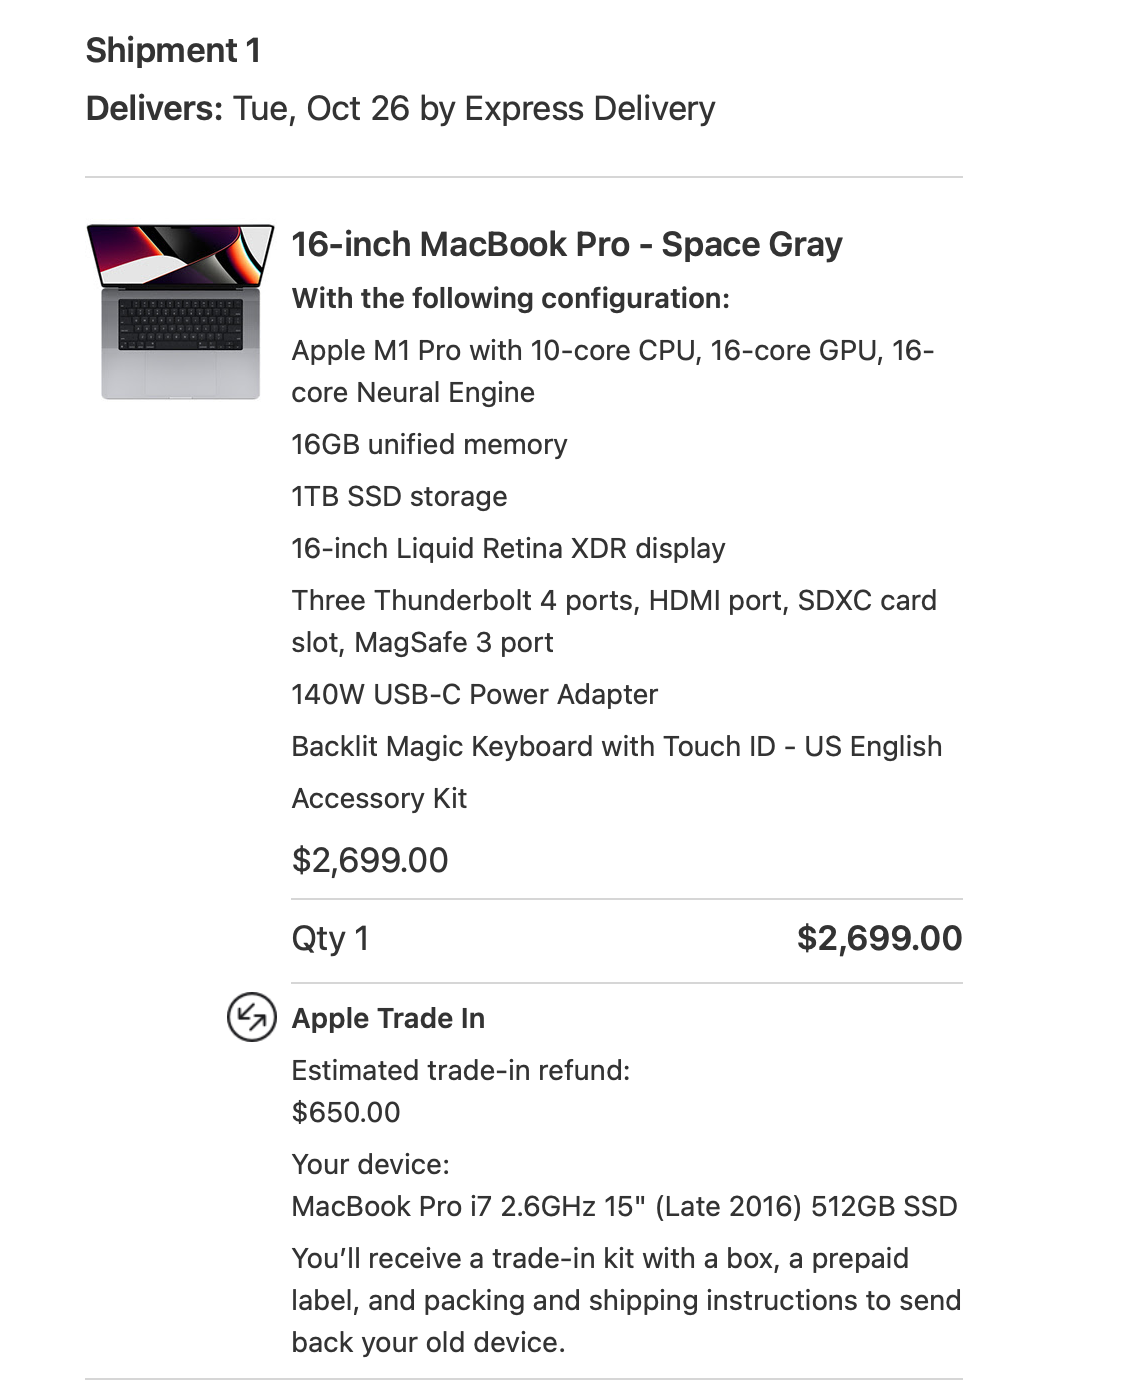Open the MacBook Pro product thumbnail
This screenshot has height=1394, width=1148.
180,312
